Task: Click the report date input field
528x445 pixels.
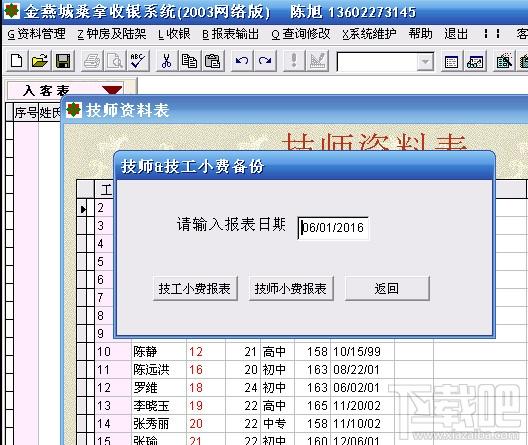Action: coord(333,228)
